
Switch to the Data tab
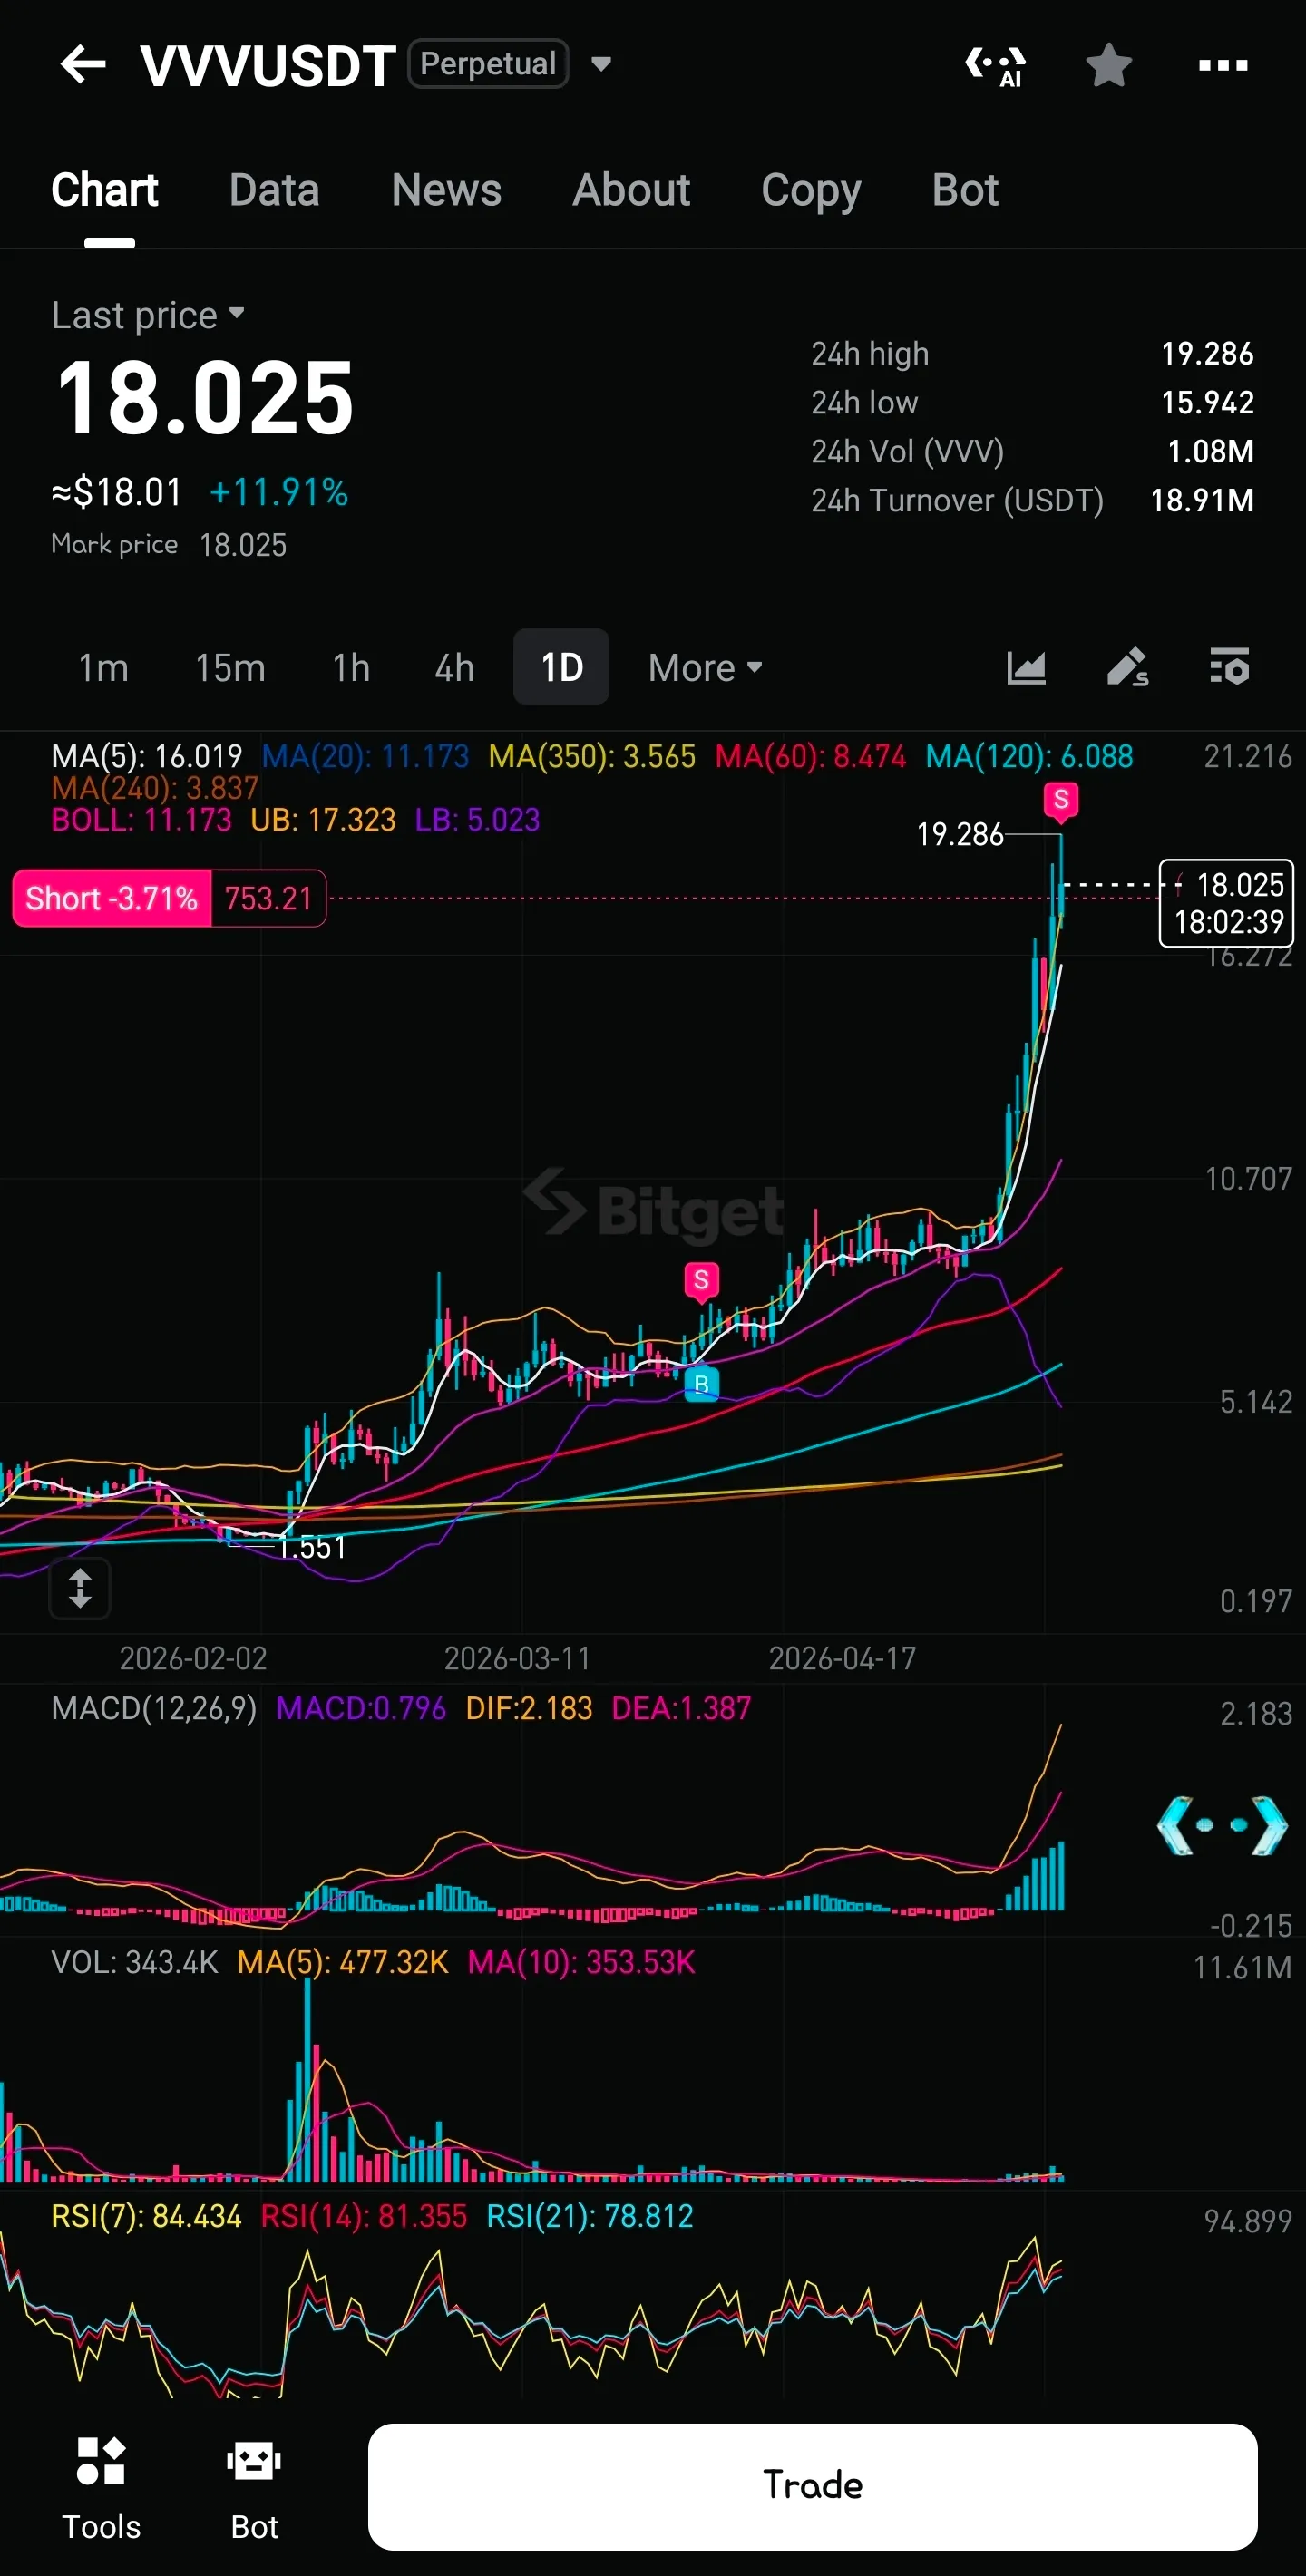[274, 190]
